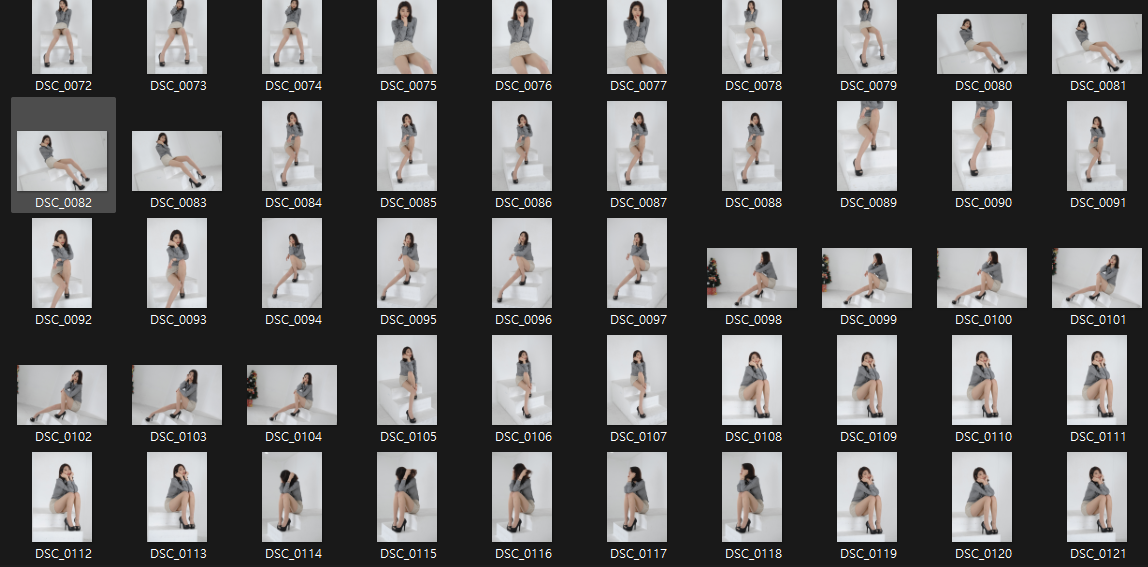The image size is (1148, 567).
Task: Select the DSC_0073 thumbnail
Action: [x=177, y=37]
